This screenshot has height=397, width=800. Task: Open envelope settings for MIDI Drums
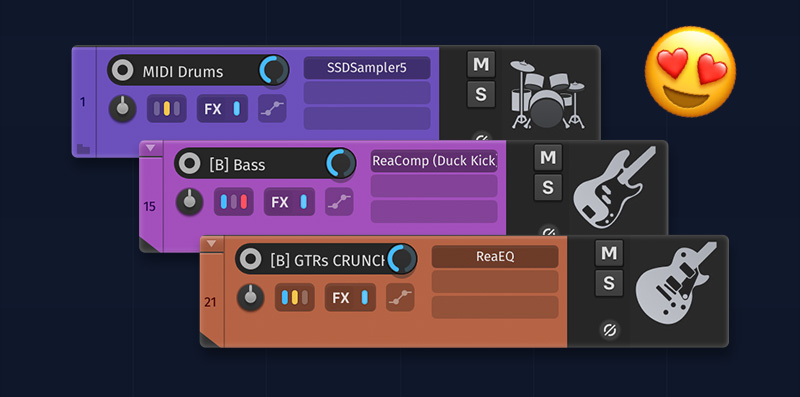point(272,109)
